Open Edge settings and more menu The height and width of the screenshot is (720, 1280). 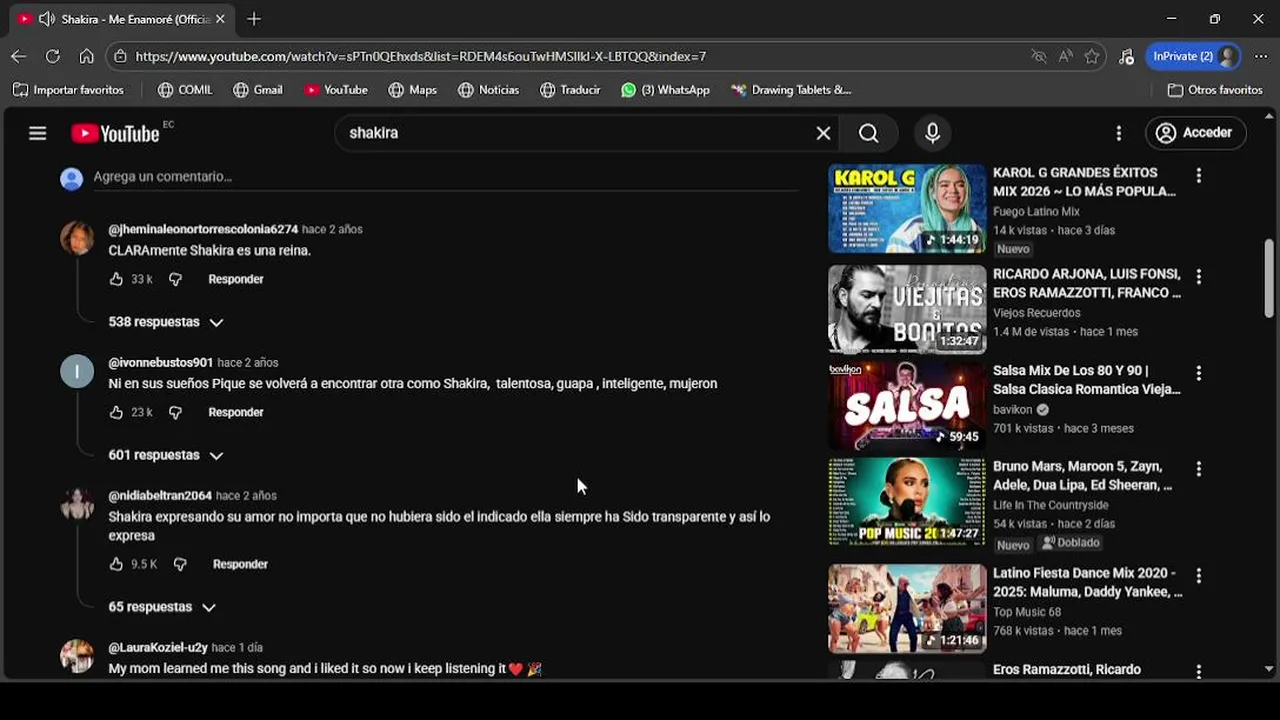(1259, 56)
